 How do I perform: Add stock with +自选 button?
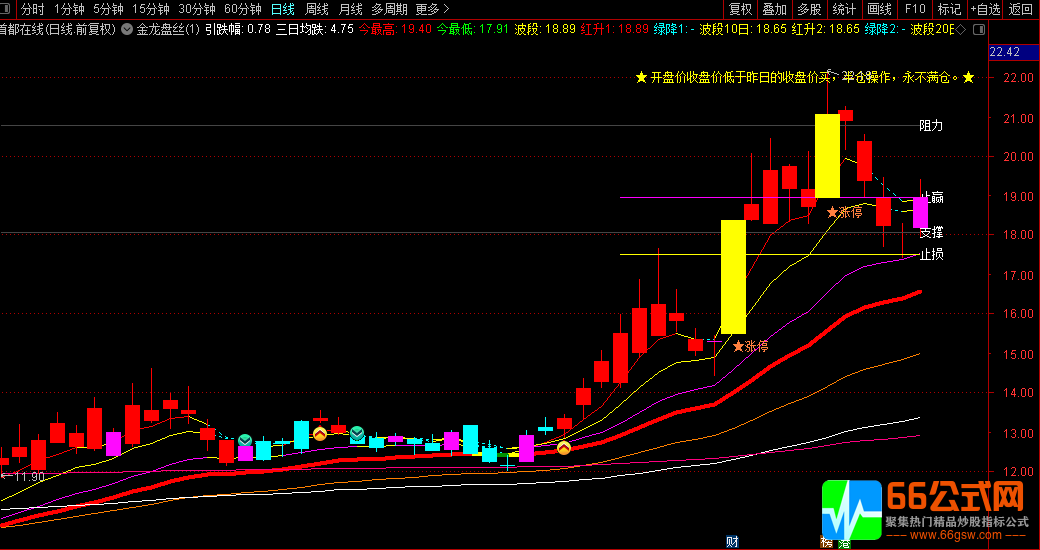(x=985, y=9)
